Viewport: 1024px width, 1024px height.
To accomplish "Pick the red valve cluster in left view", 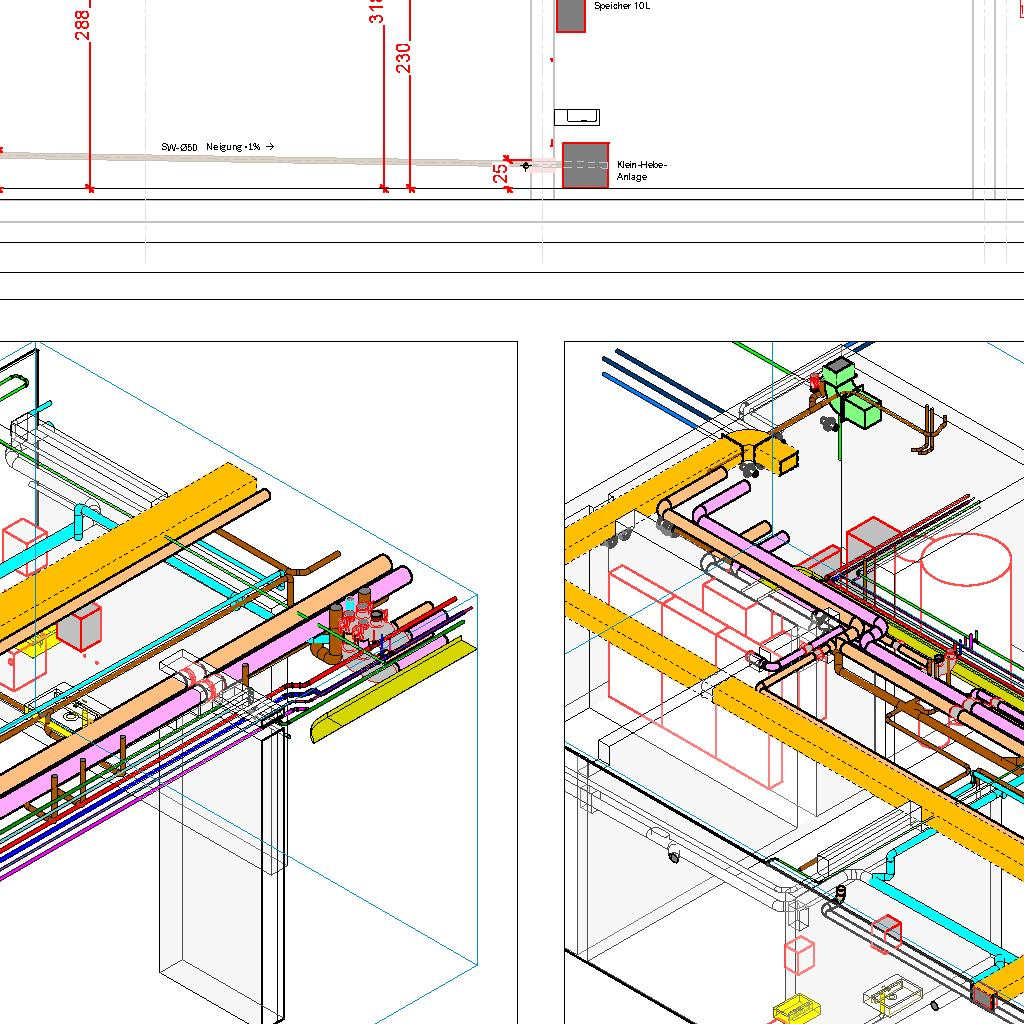I will [x=360, y=625].
